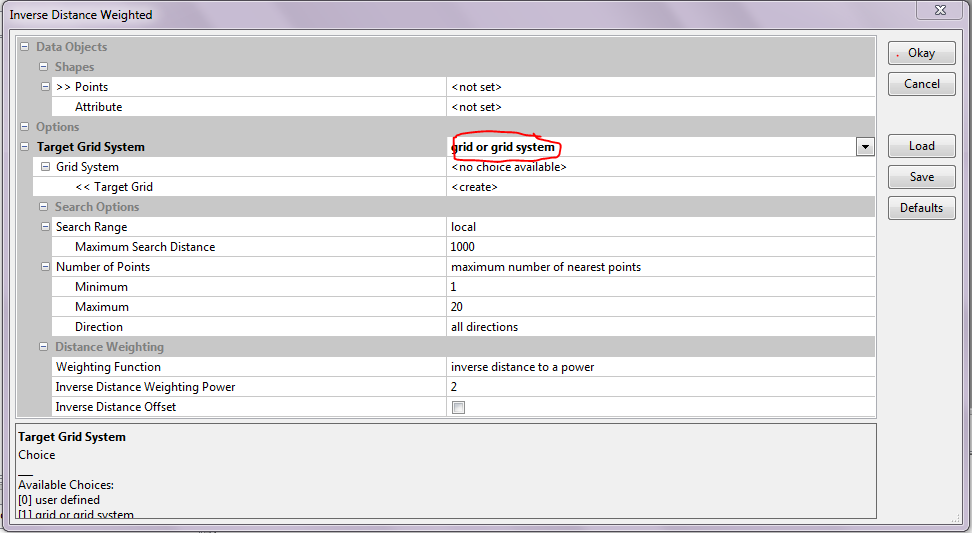
Task: Edit the Maximum Search Distance value 1000
Action: tap(660, 247)
